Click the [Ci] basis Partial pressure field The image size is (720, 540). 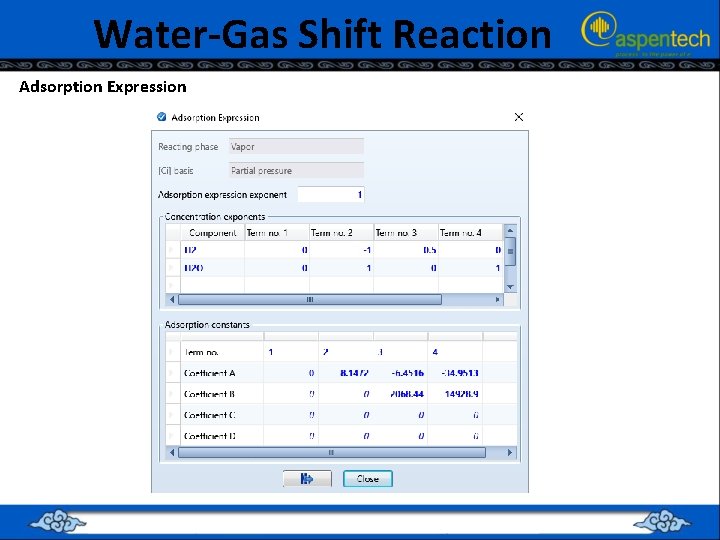(x=297, y=170)
